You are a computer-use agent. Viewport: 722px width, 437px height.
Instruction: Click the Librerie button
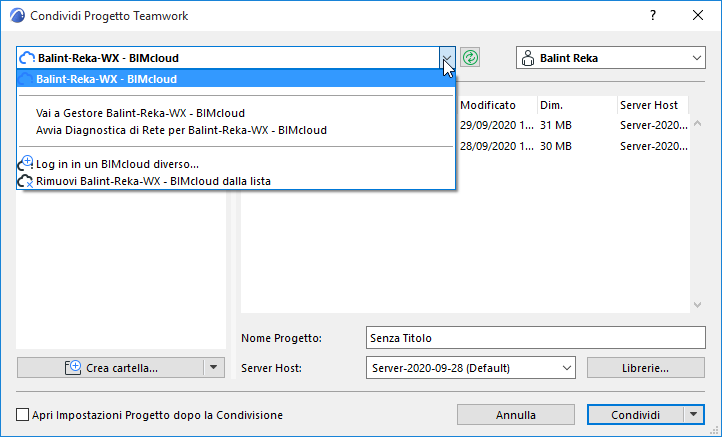point(646,368)
